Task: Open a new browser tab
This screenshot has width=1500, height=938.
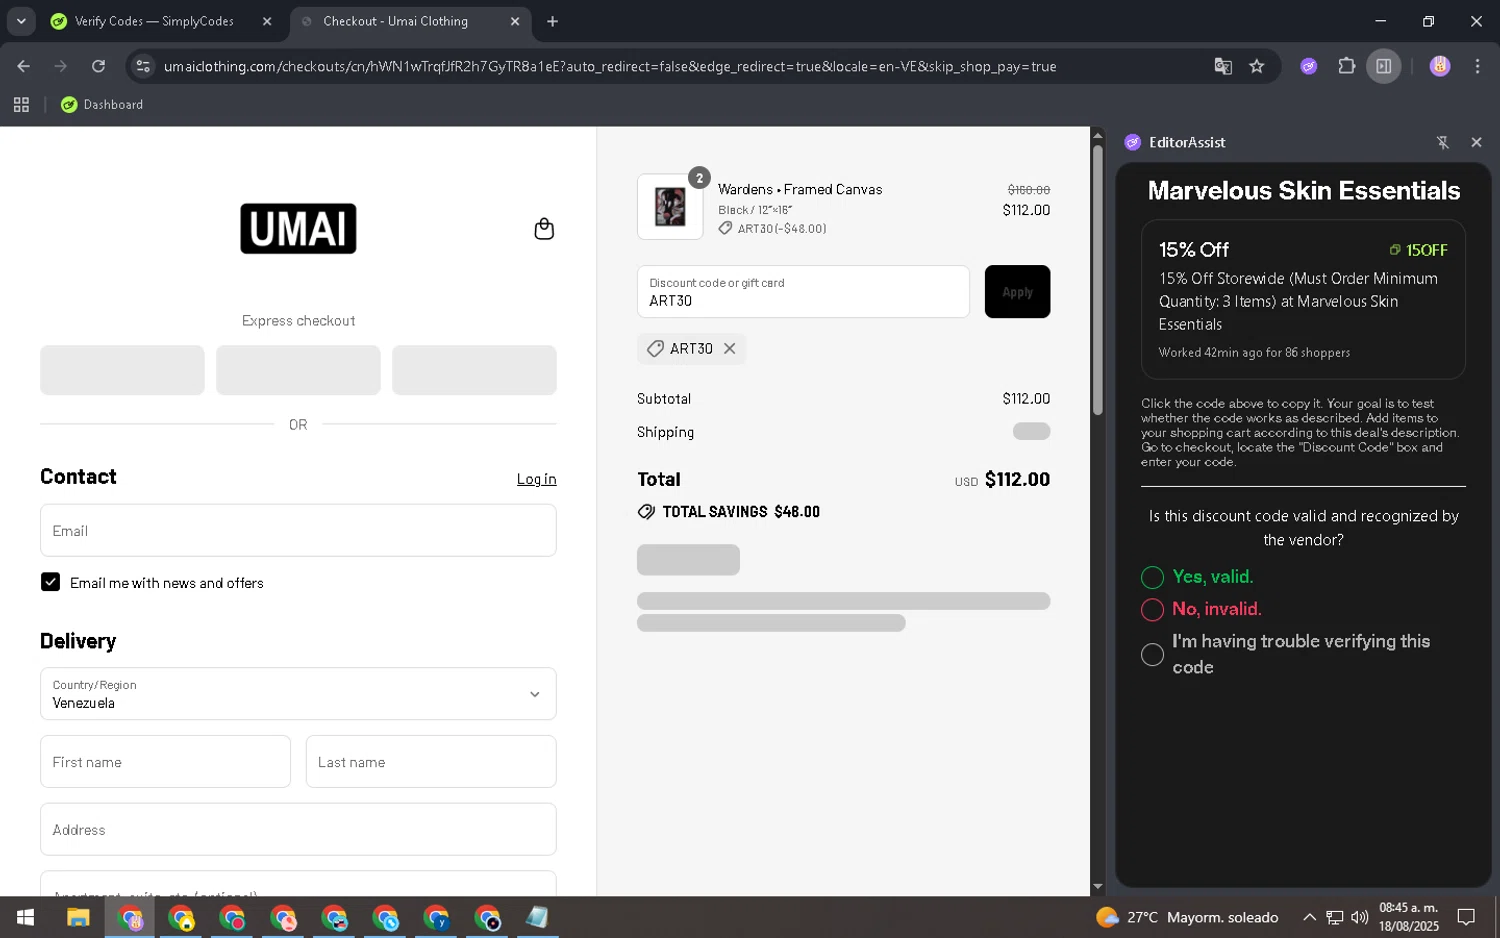Action: click(552, 21)
